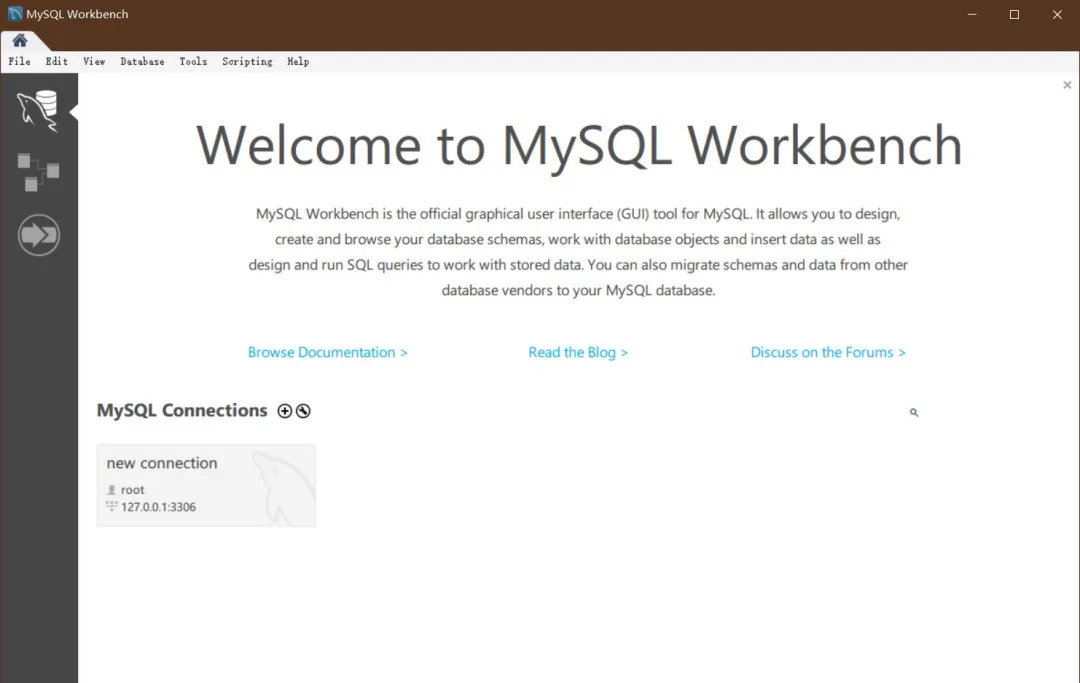The width and height of the screenshot is (1080, 683).
Task: Launch the Migration wizard from the sidebar
Action: click(39, 235)
